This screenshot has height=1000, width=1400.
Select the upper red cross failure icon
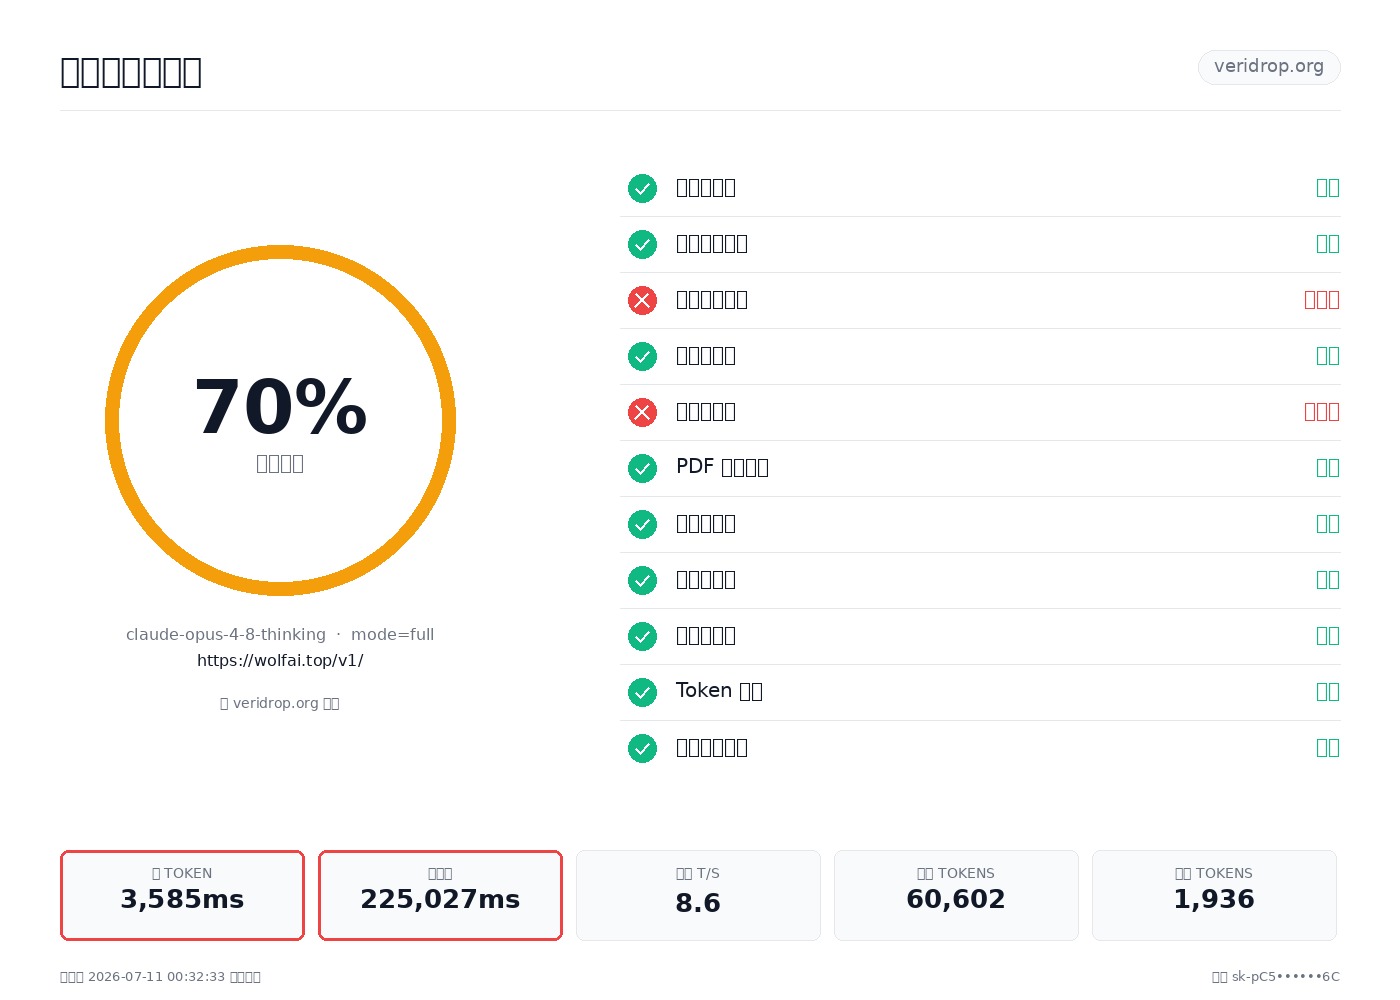coord(642,300)
